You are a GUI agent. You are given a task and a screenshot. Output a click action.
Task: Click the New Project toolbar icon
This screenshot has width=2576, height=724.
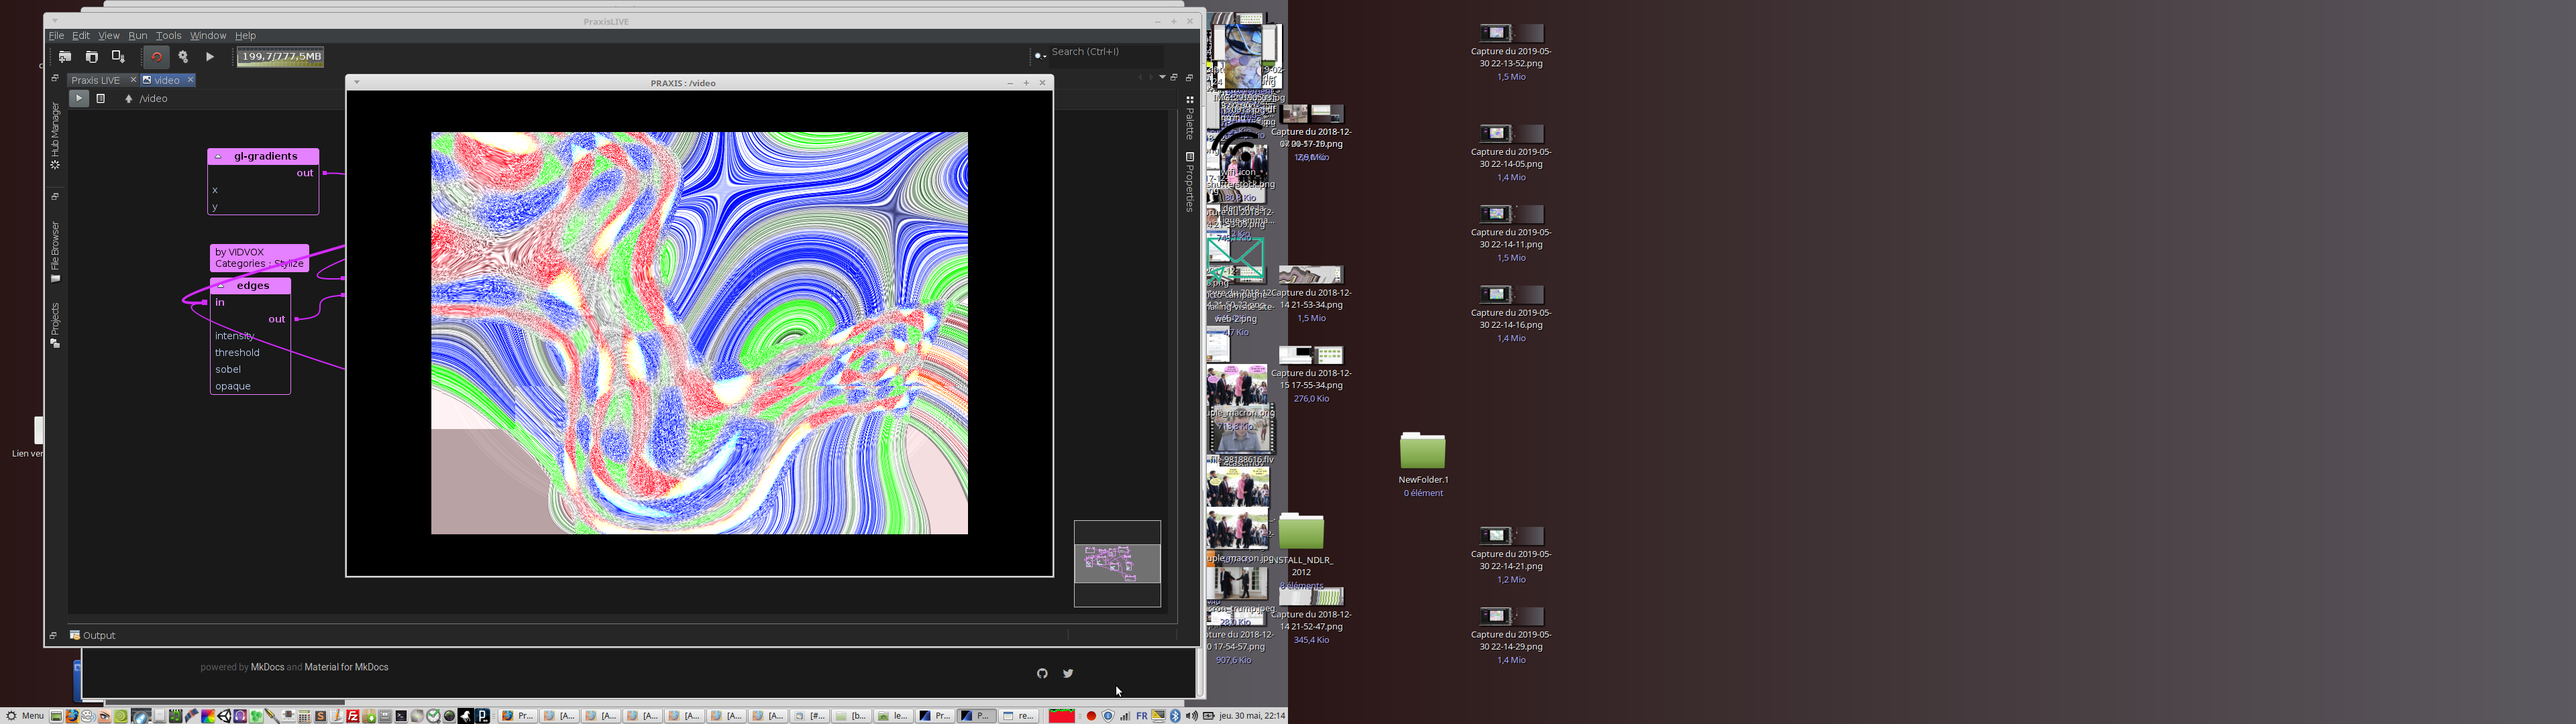click(x=65, y=57)
